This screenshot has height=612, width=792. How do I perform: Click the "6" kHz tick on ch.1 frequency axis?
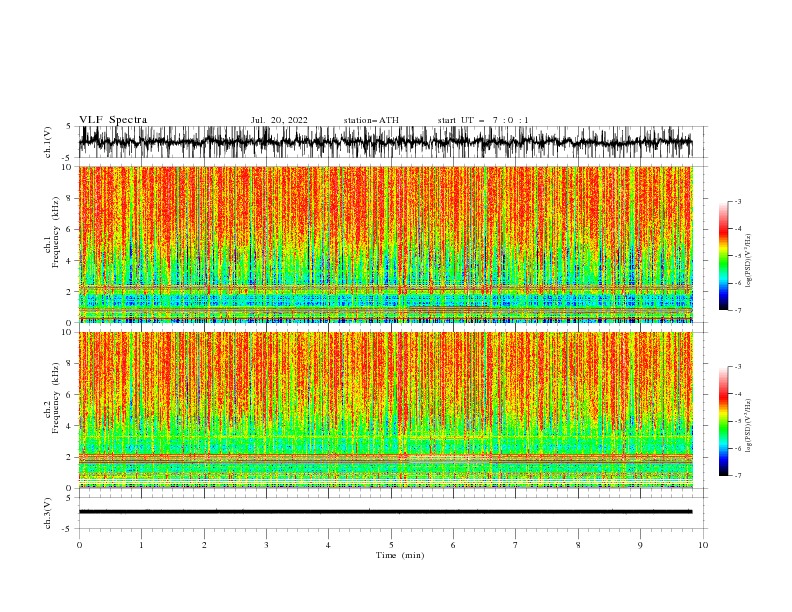[x=69, y=229]
